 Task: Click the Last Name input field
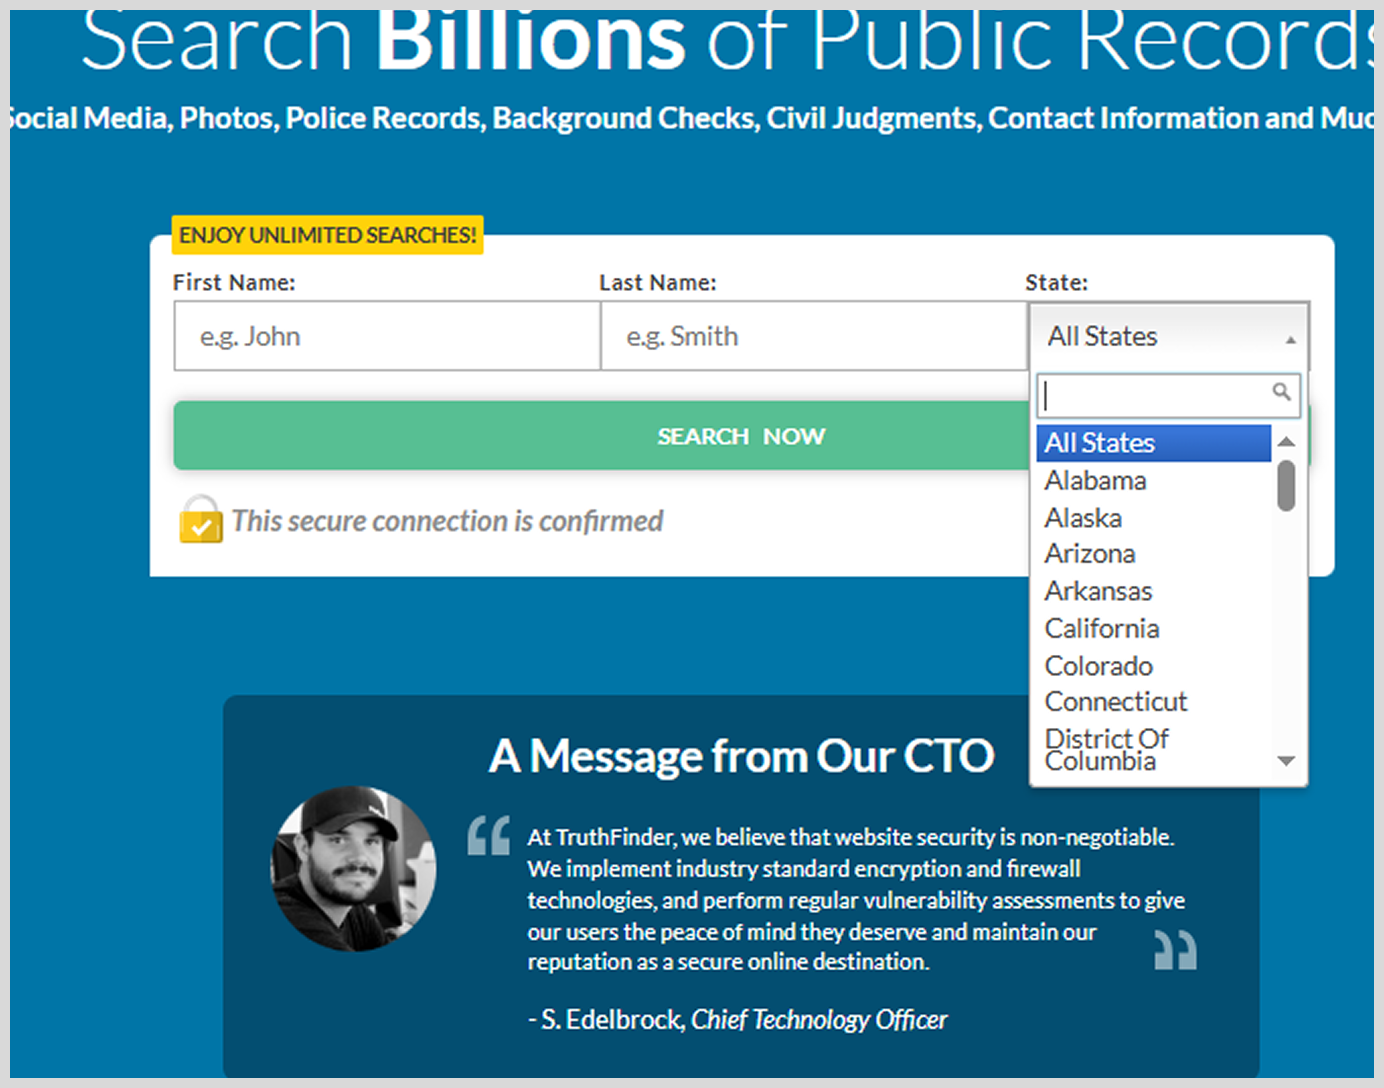pyautogui.click(x=814, y=336)
